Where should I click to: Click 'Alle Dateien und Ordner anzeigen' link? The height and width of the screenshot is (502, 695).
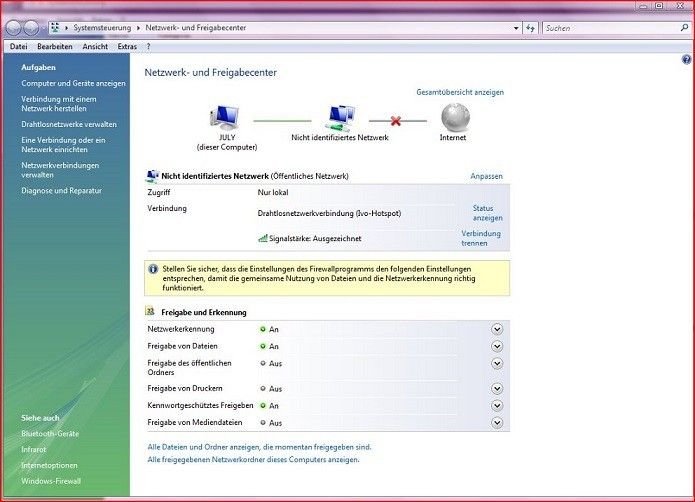point(259,447)
